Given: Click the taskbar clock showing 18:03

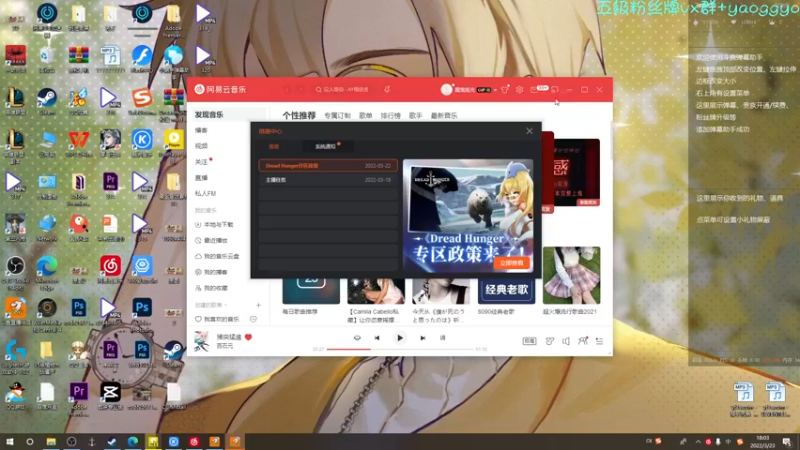Looking at the screenshot, I should tap(763, 442).
